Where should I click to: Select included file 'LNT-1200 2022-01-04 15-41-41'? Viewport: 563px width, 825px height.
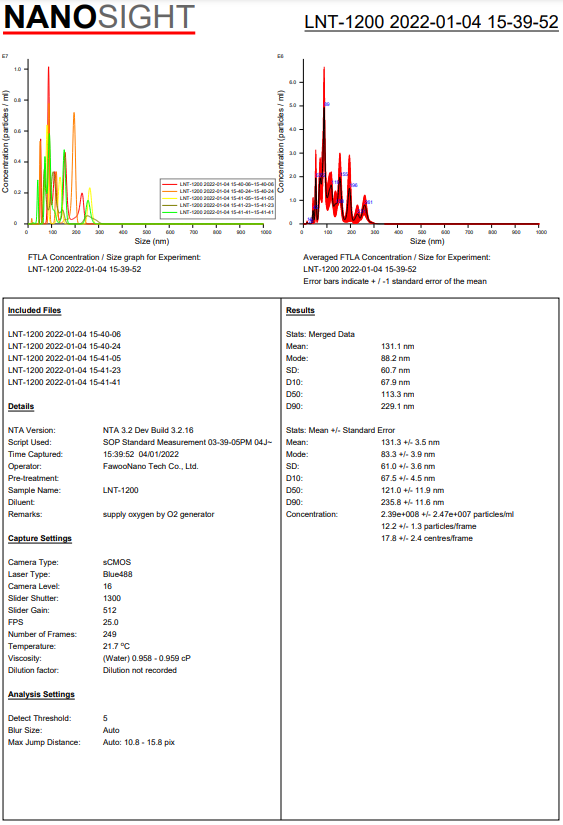[64, 383]
